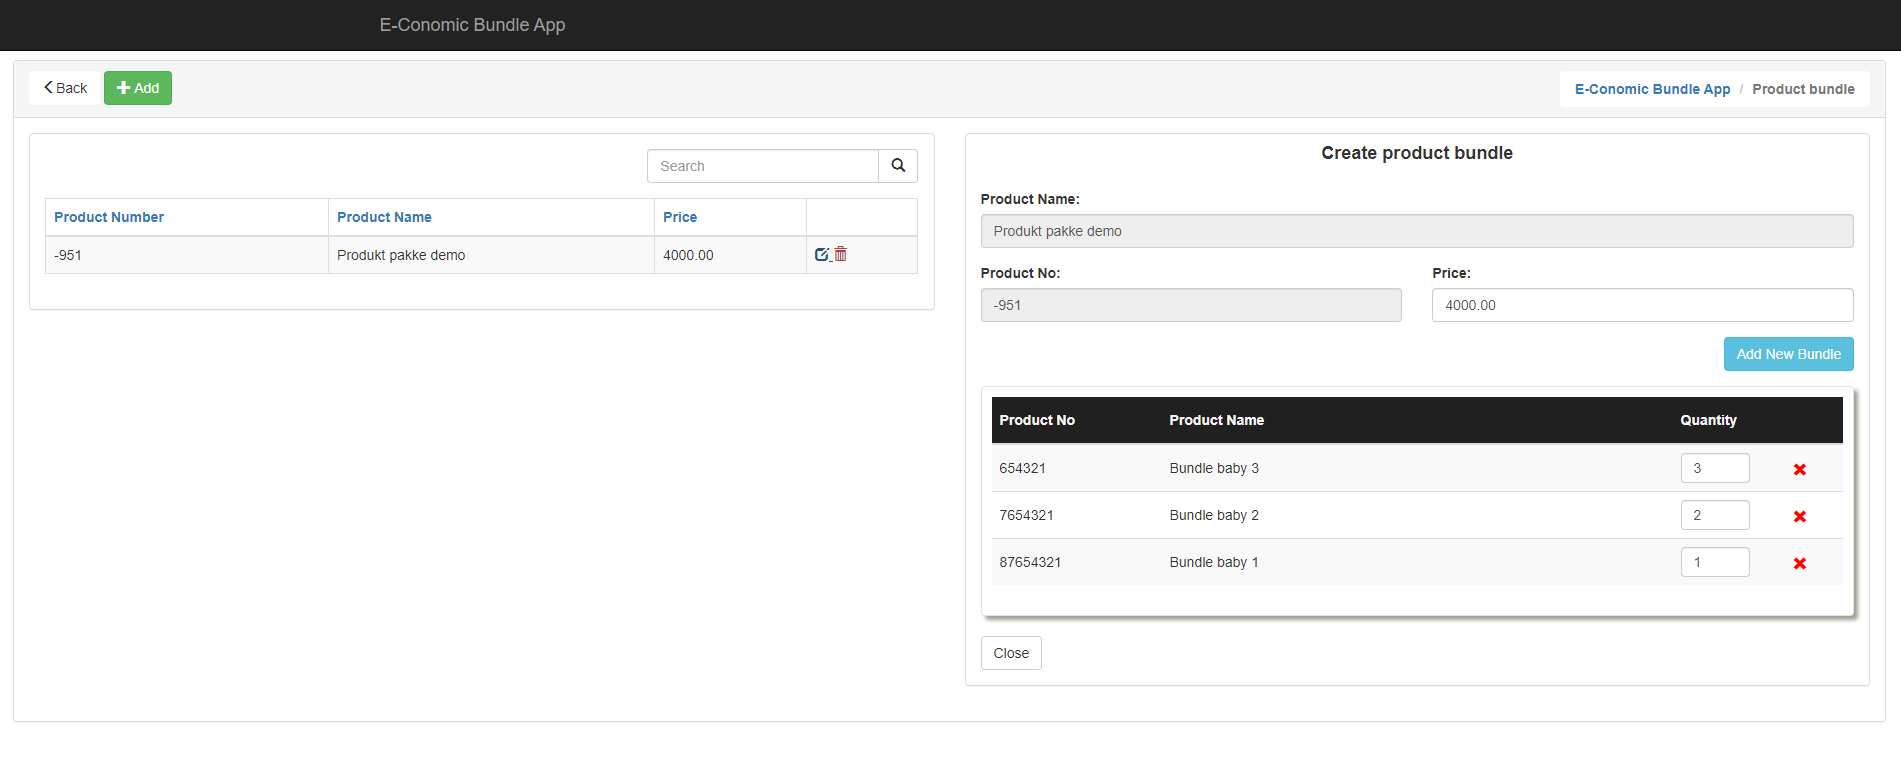
Task: Click the E-Conomic Bundle App navbar title
Action: (472, 25)
